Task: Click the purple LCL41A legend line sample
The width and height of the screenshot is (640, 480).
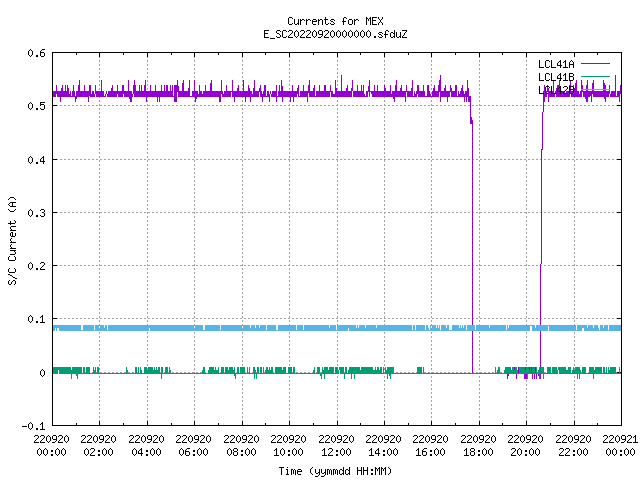Action: 595,64
